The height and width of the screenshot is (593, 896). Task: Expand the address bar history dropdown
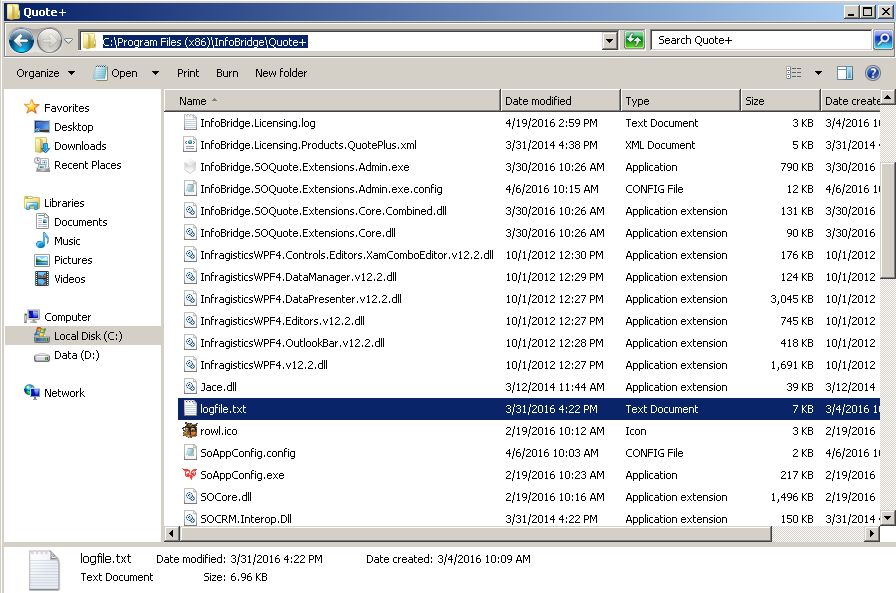click(610, 41)
